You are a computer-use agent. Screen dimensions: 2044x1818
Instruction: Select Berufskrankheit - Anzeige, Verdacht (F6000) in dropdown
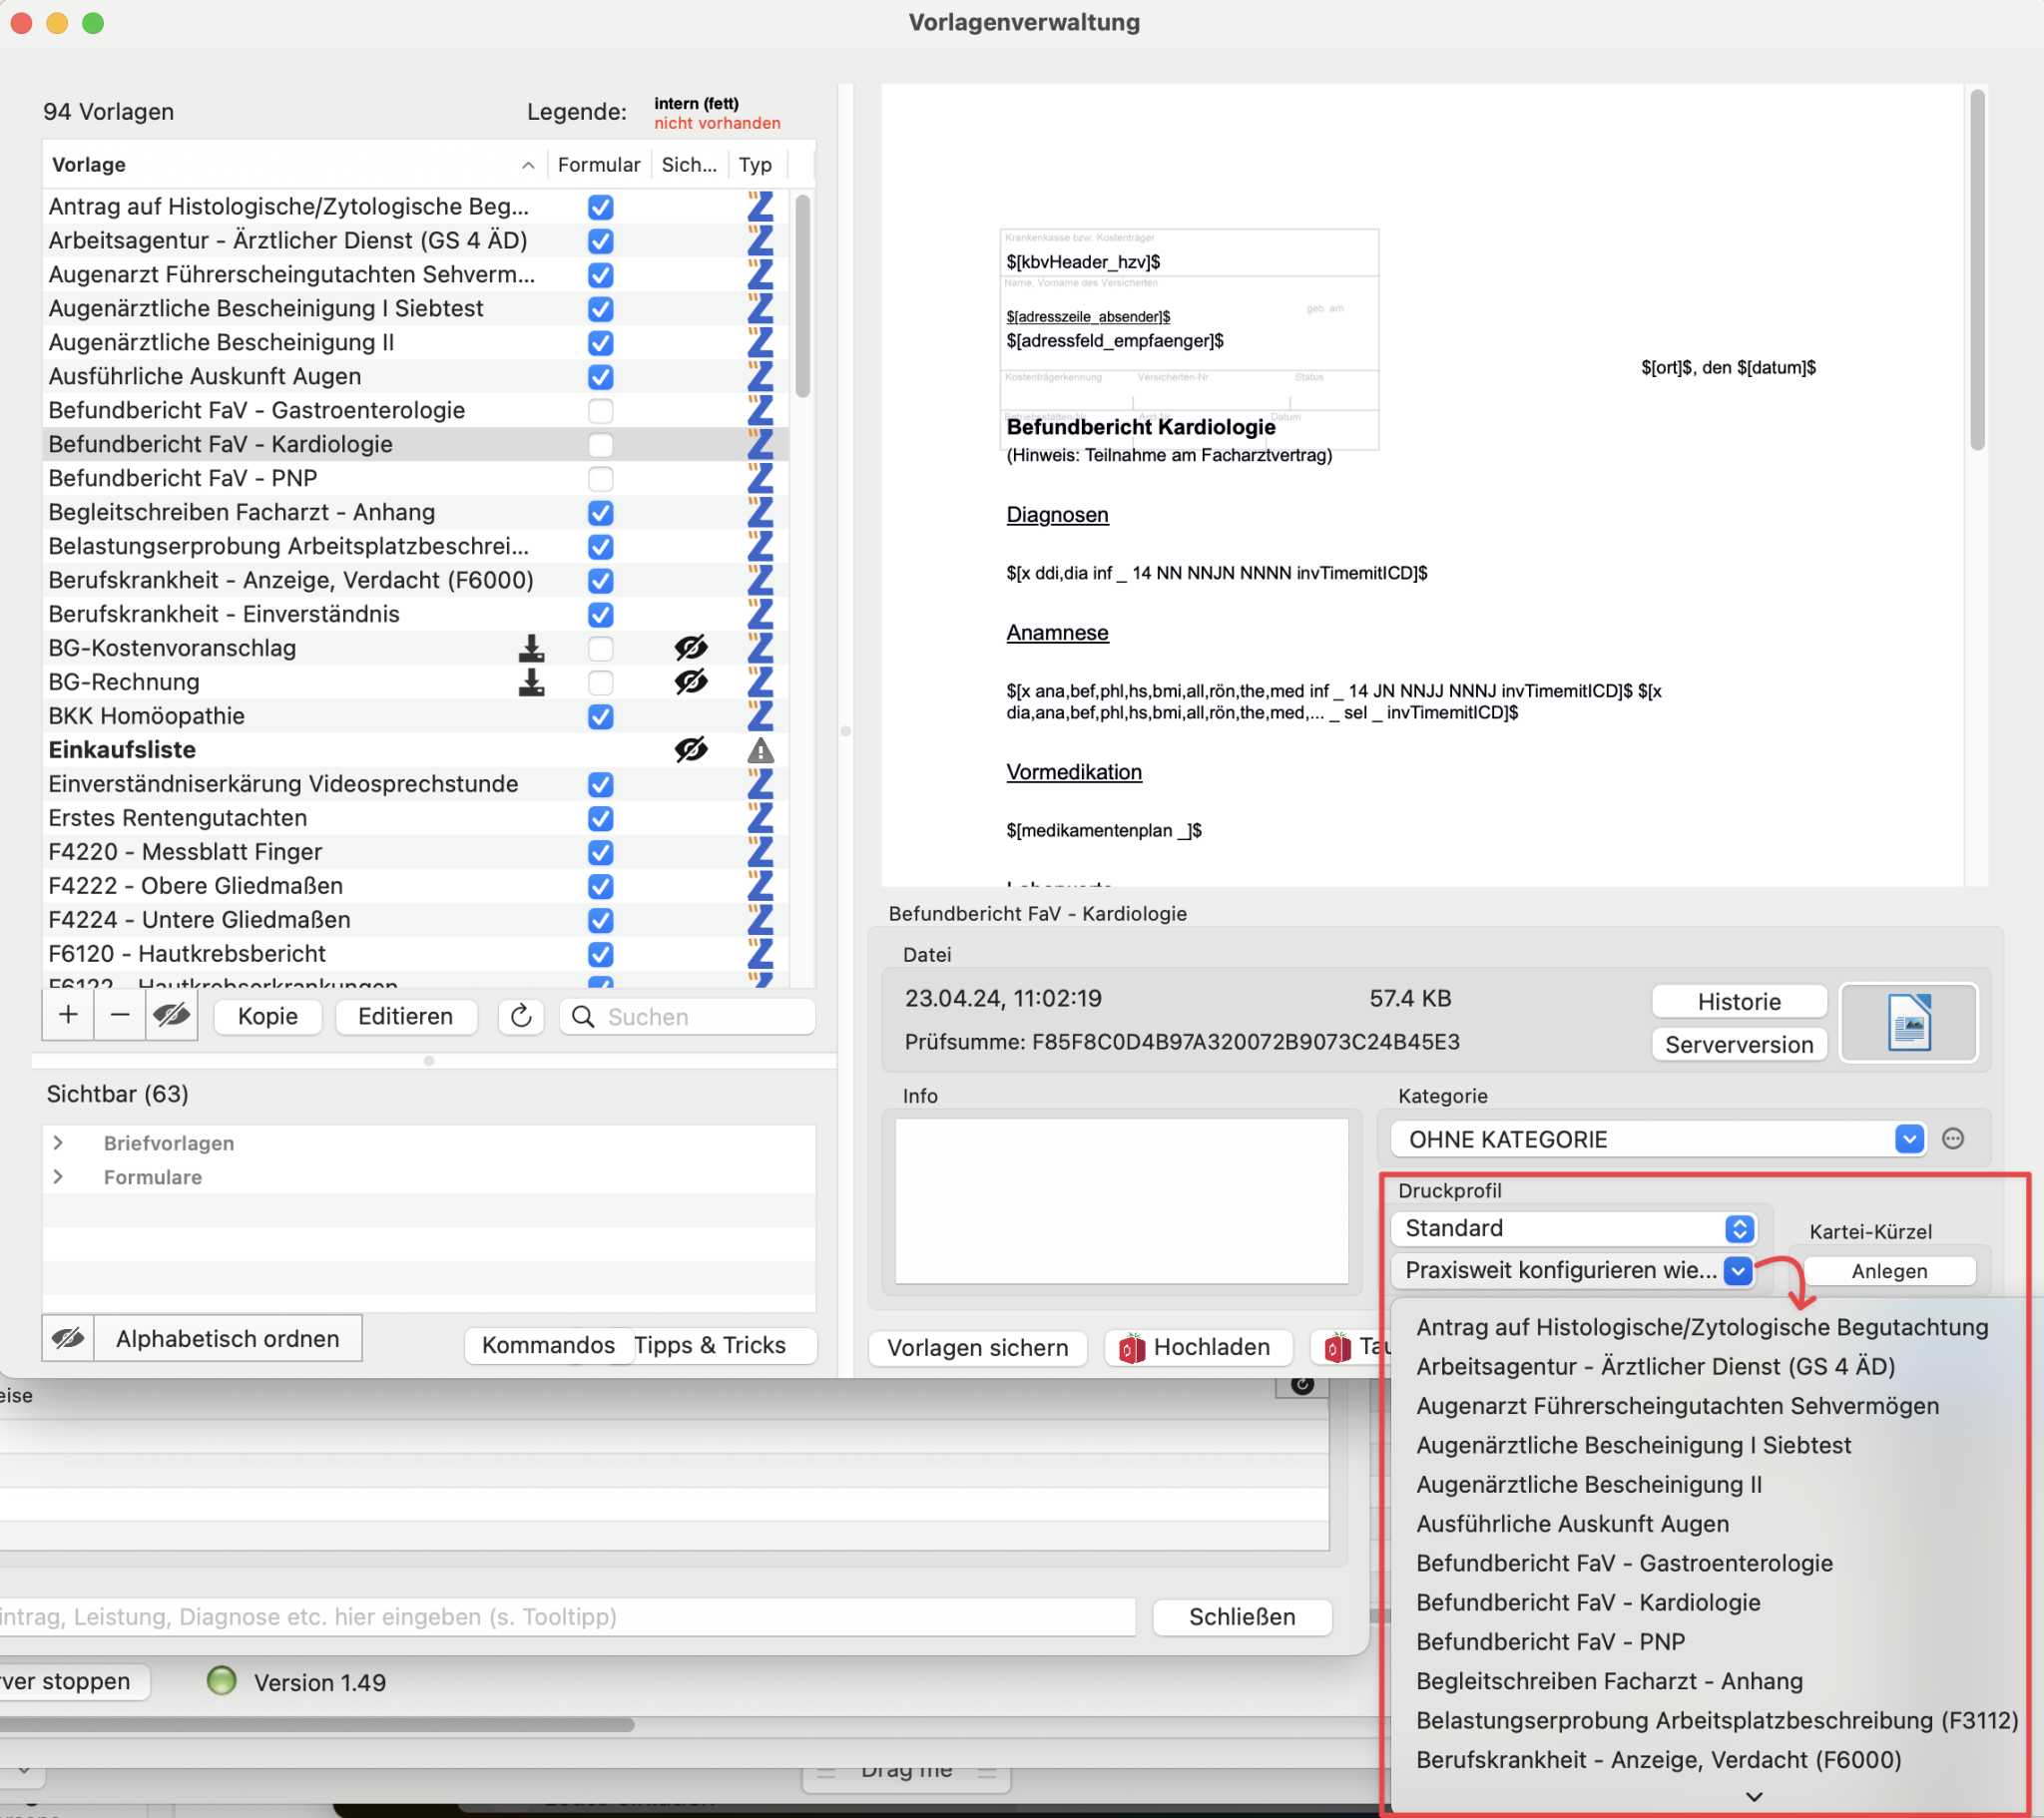point(1658,1760)
